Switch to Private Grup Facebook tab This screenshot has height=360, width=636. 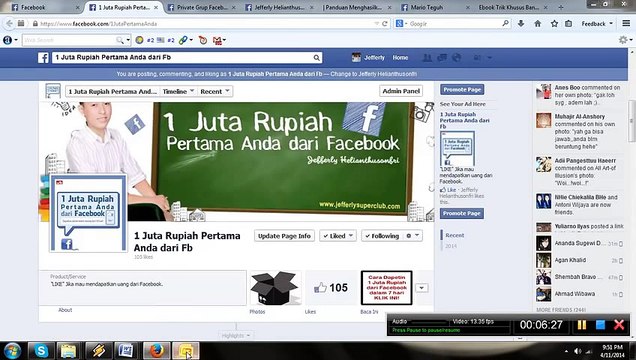click(202, 7)
